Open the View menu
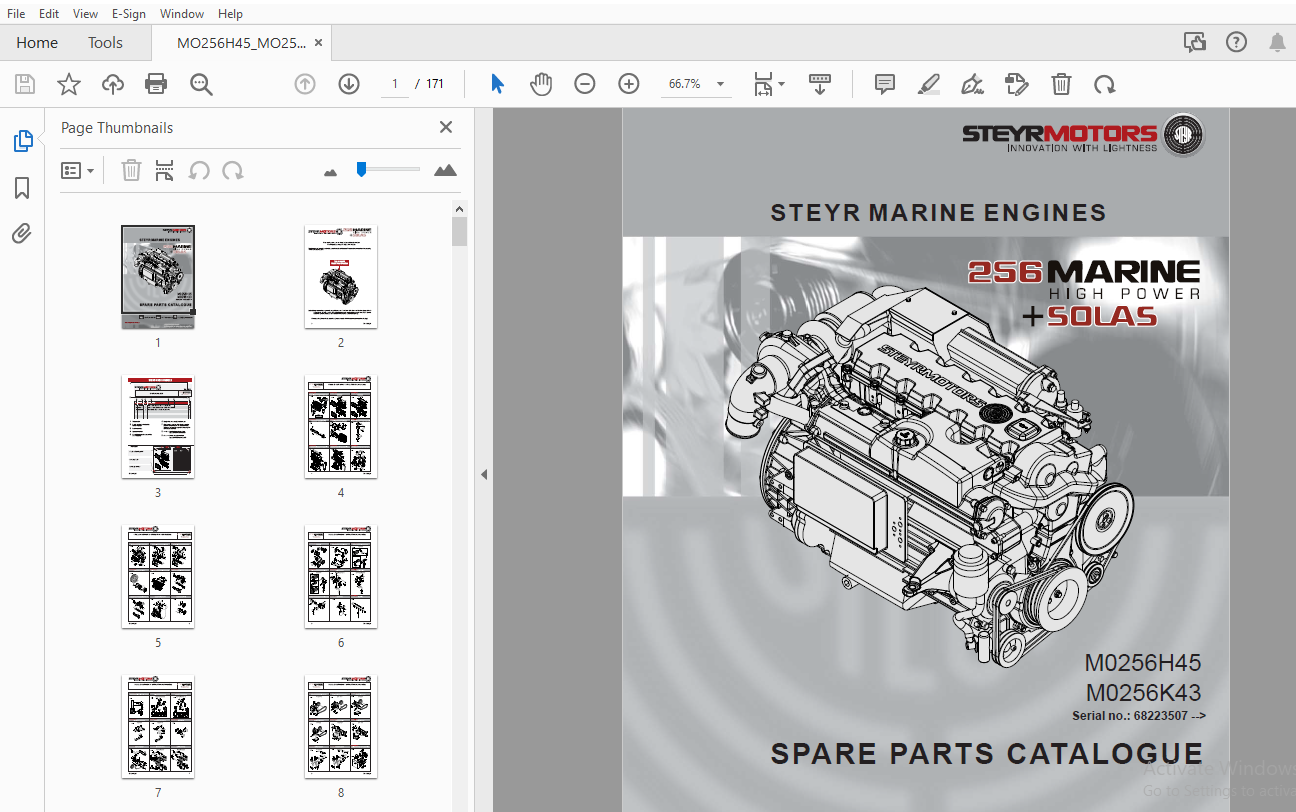The width and height of the screenshot is (1296, 812). tap(85, 14)
